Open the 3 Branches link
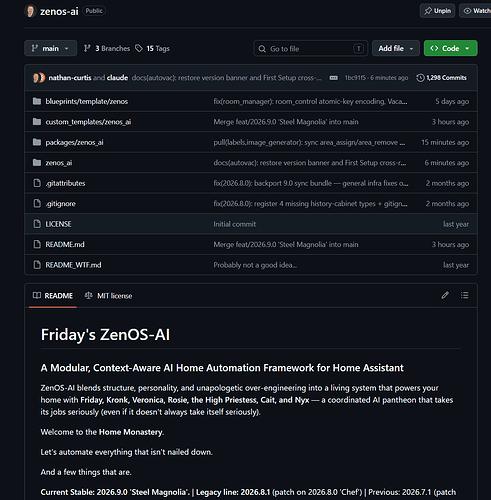The width and height of the screenshot is (491, 500). click(107, 48)
